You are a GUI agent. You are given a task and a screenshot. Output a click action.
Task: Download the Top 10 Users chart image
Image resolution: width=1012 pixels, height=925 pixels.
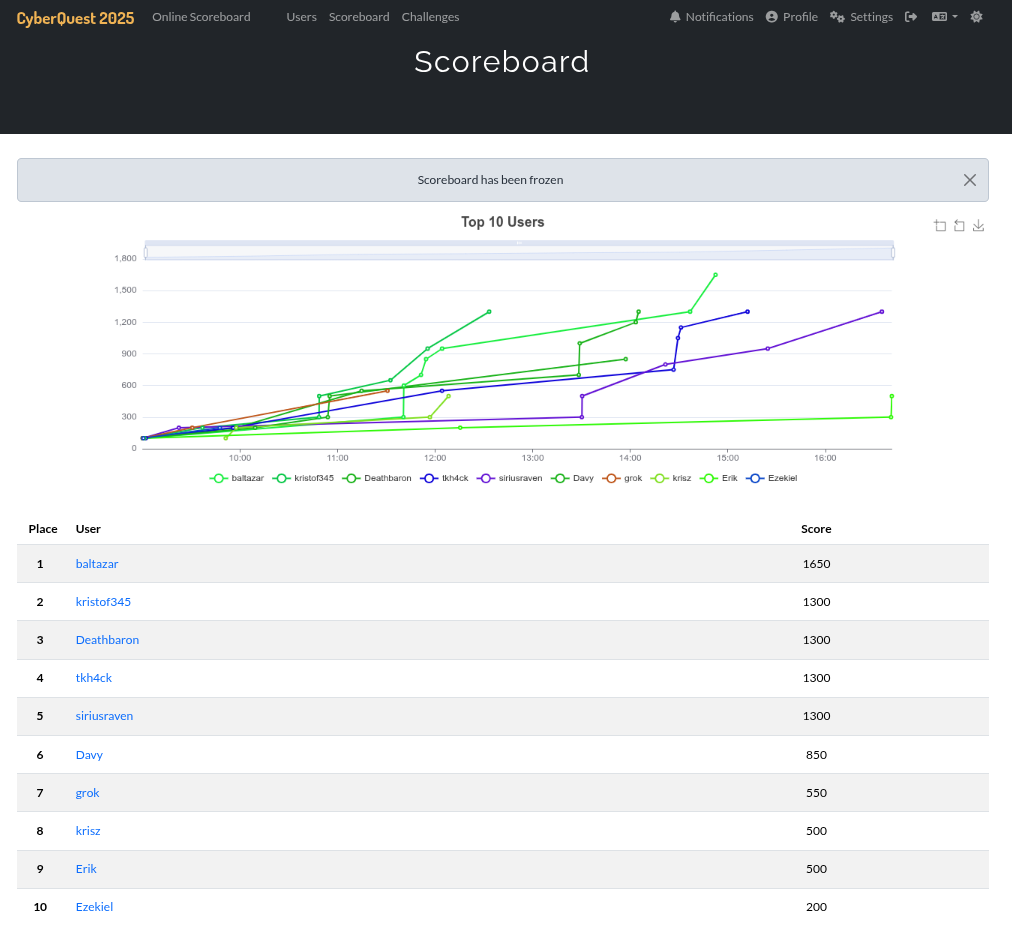[x=978, y=225]
